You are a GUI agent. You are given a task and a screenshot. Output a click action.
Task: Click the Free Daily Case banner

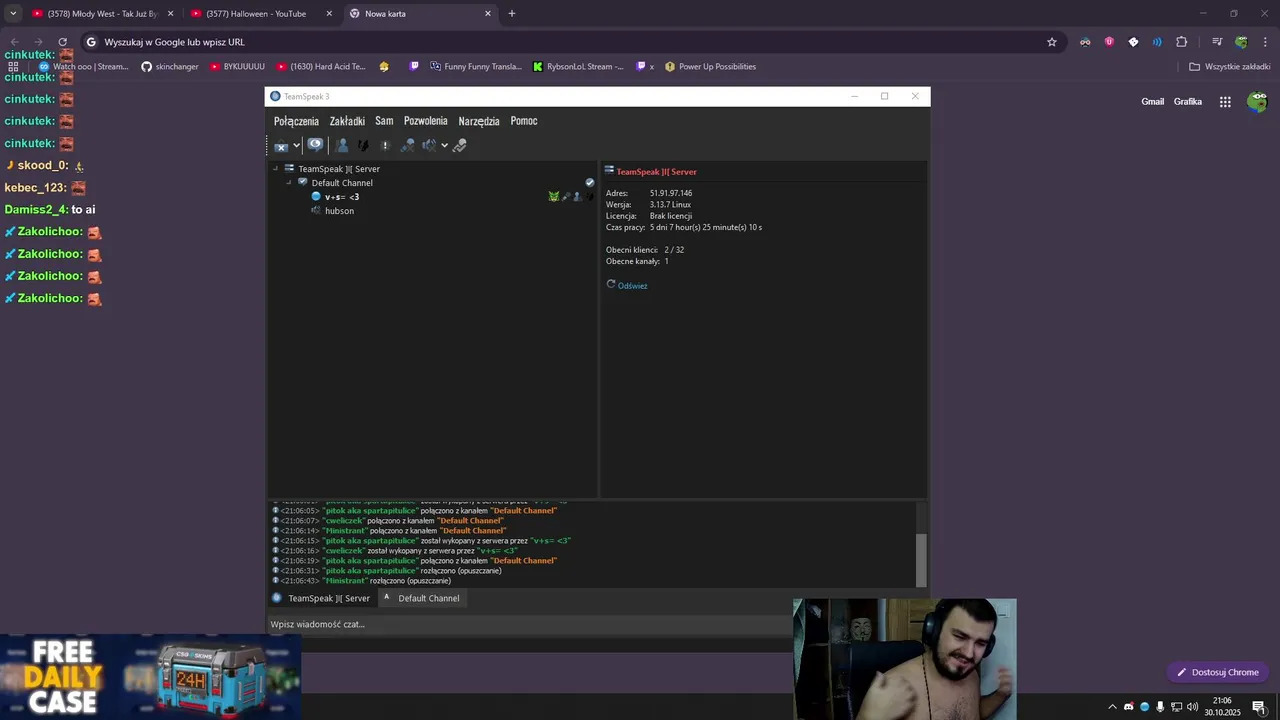[150, 677]
